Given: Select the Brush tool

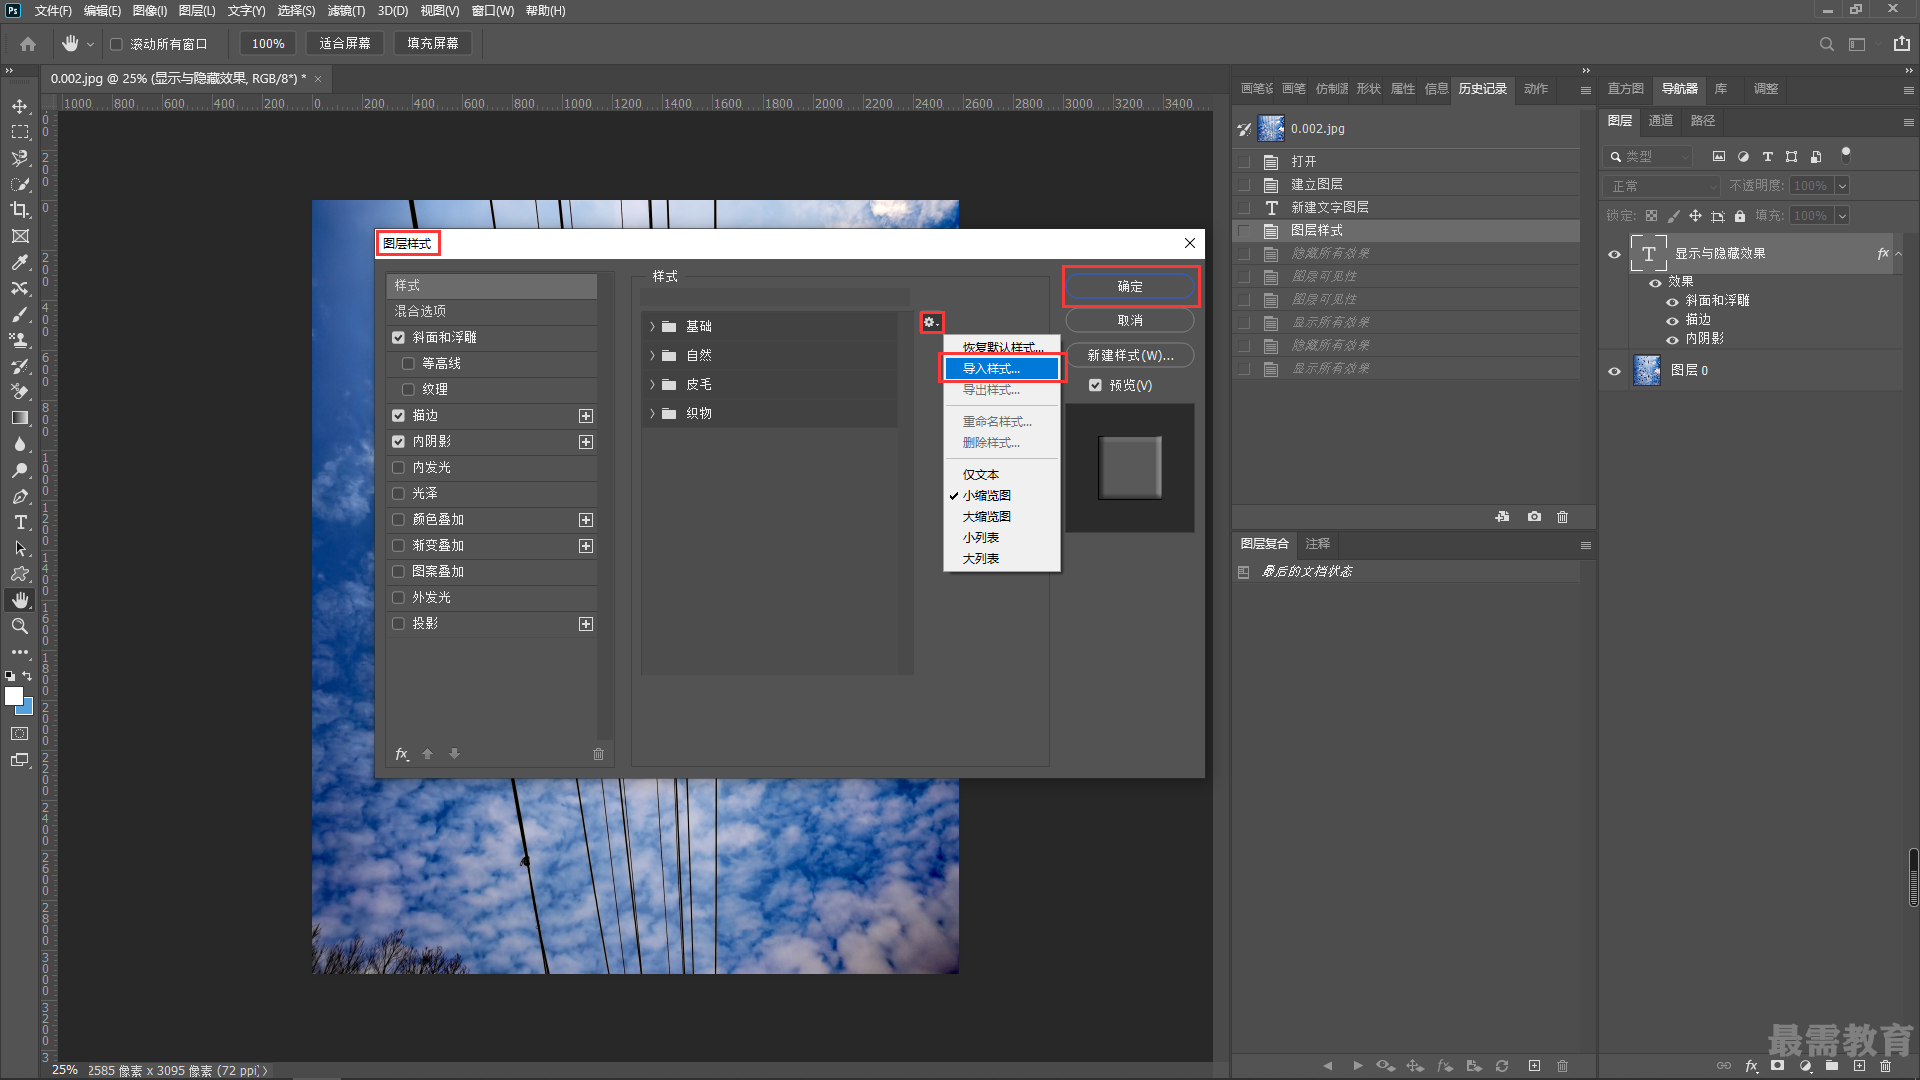Looking at the screenshot, I should coord(20,314).
